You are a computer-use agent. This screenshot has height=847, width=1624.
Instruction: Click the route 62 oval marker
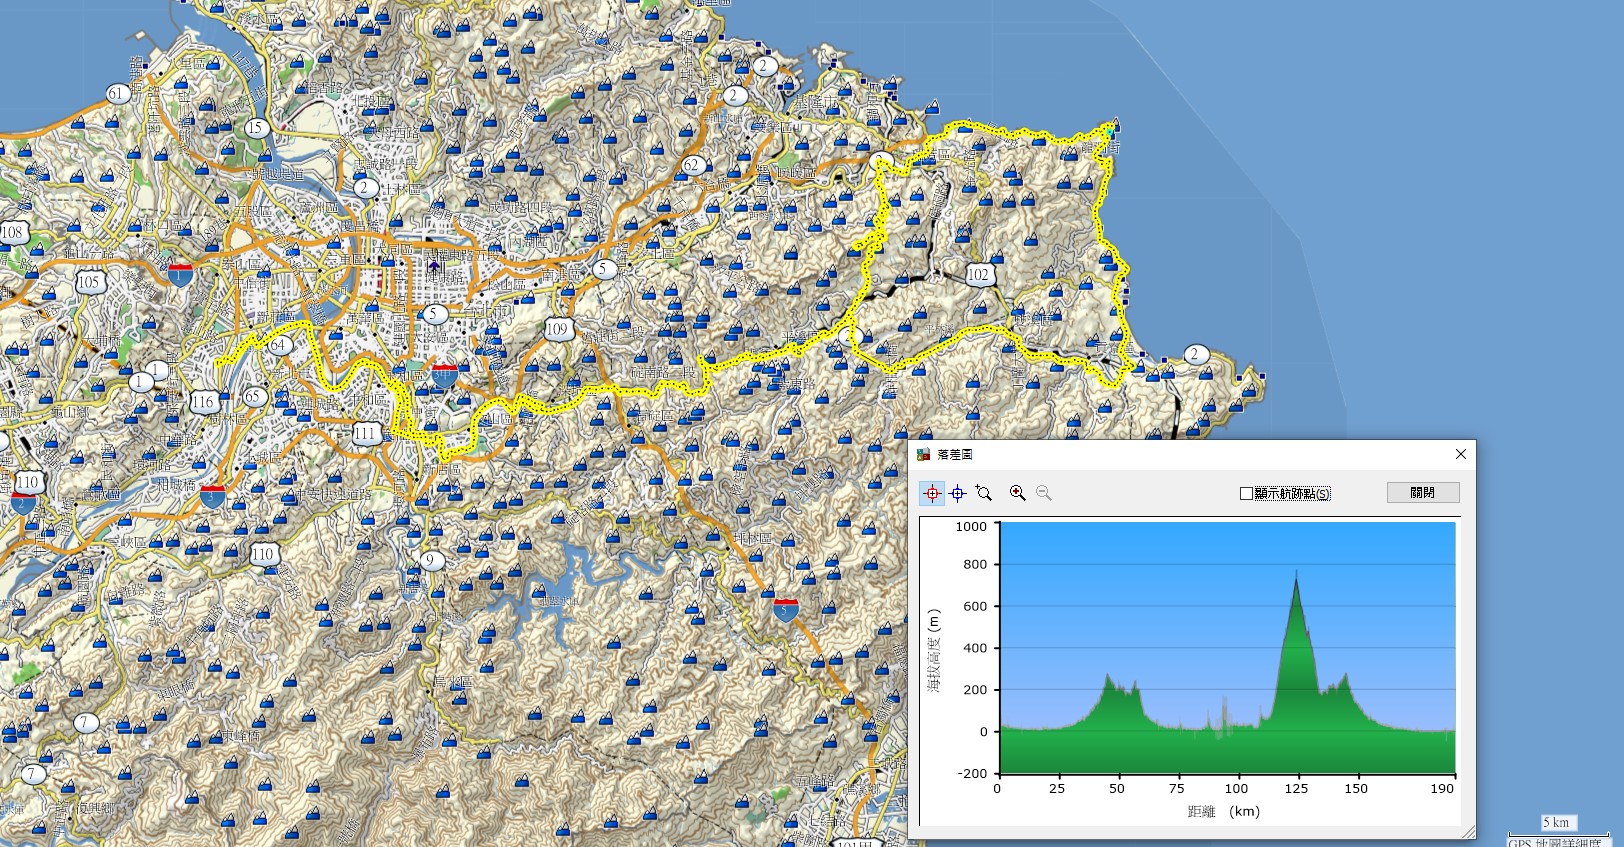pos(692,165)
